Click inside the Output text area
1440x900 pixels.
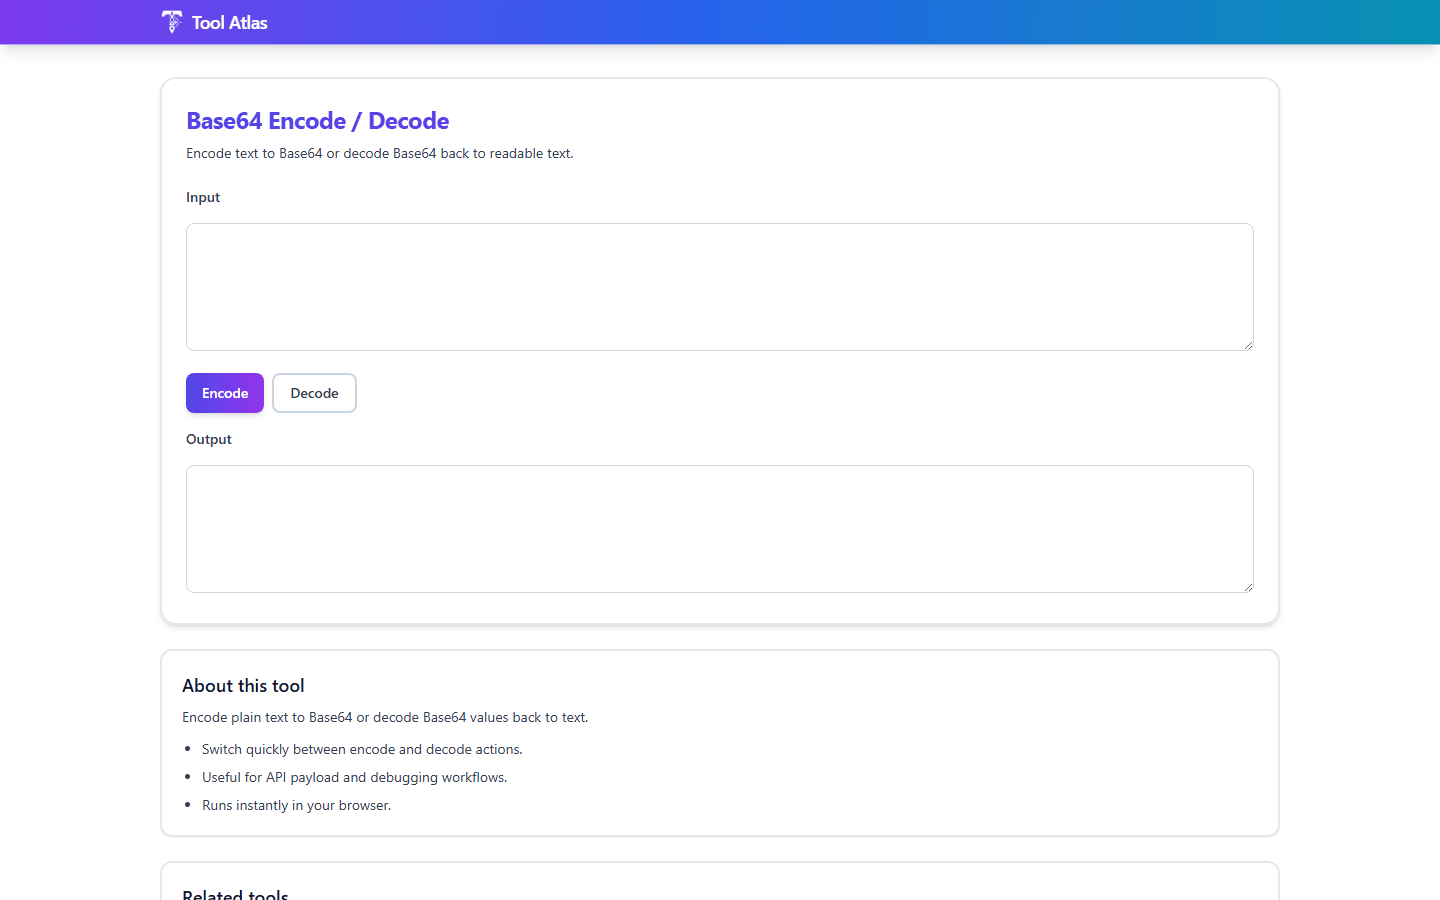[x=719, y=528]
